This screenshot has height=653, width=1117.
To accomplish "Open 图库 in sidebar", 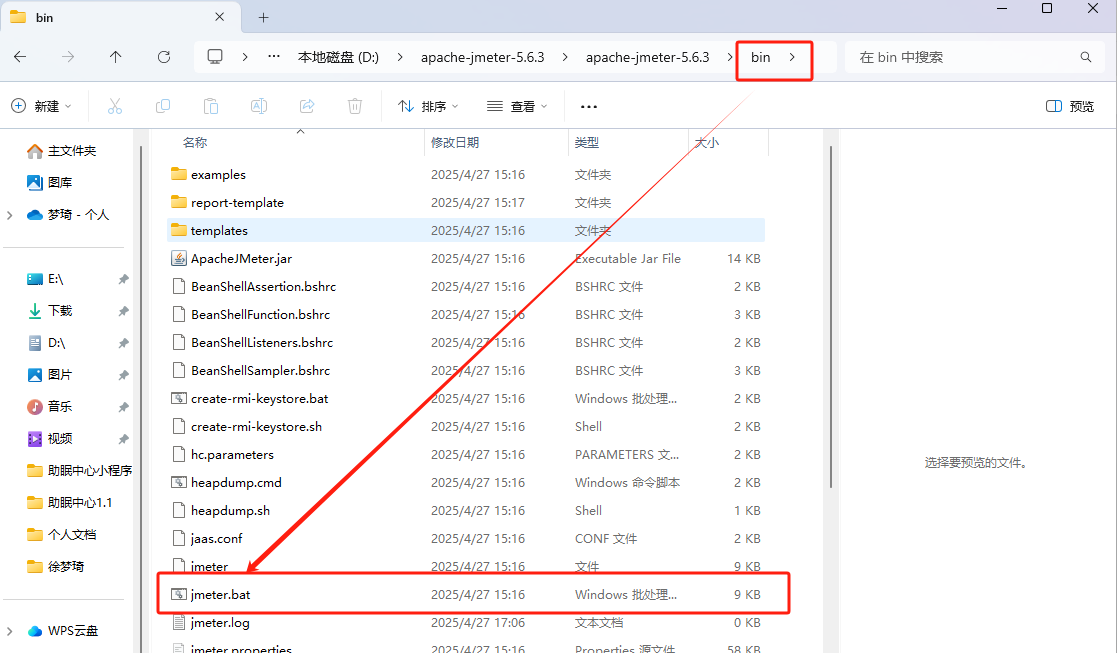I will click(x=49, y=182).
